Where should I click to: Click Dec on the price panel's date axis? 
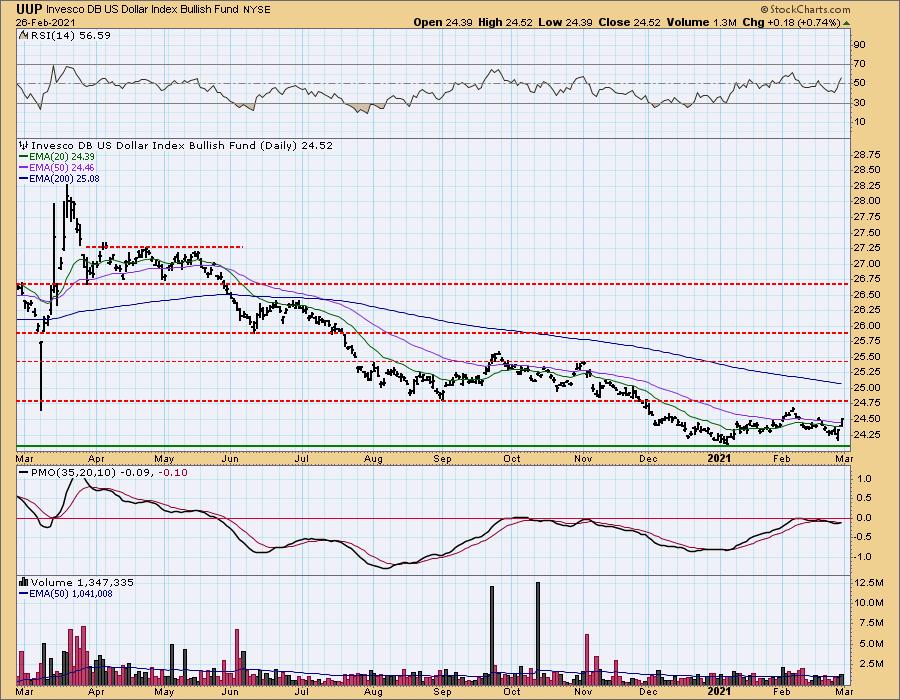coord(648,459)
